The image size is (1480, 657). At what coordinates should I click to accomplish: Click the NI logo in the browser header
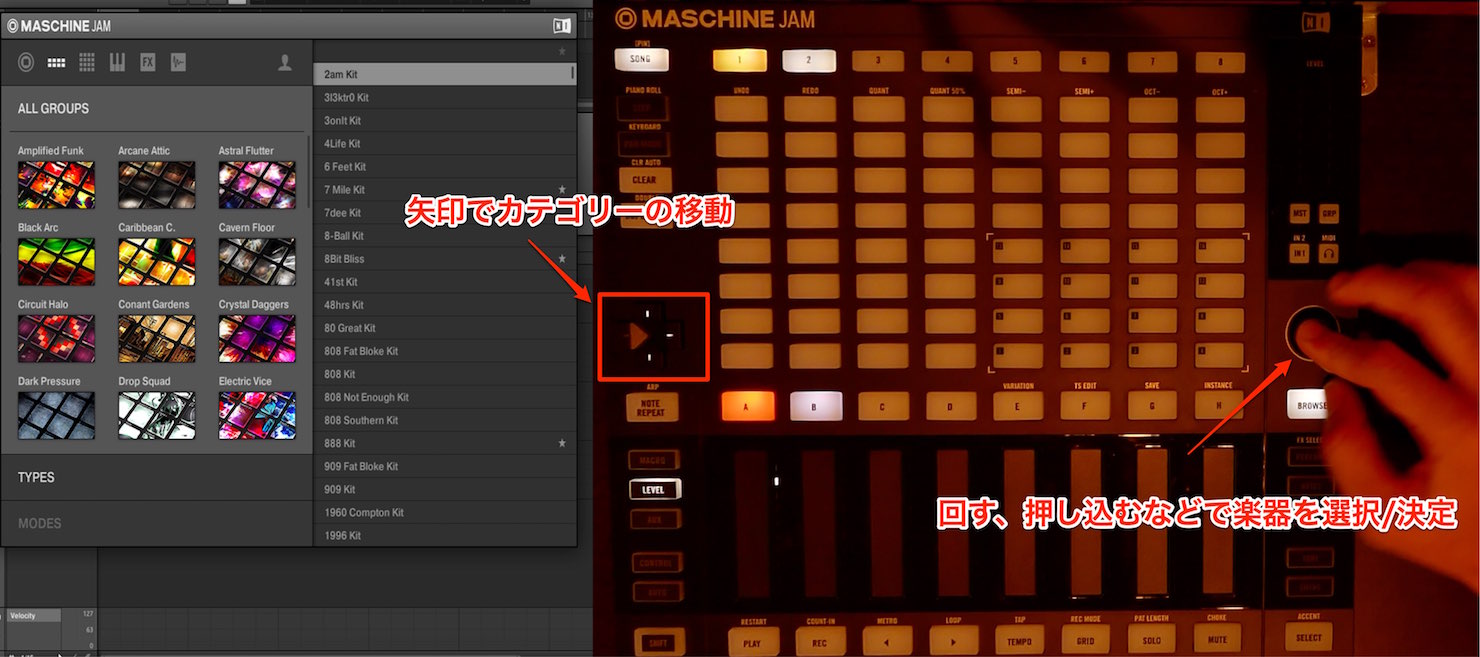[562, 26]
